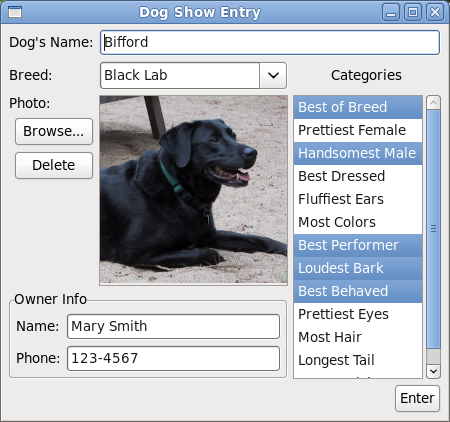
Task: Select the Fluffiest Ears category
Action: pyautogui.click(x=358, y=199)
